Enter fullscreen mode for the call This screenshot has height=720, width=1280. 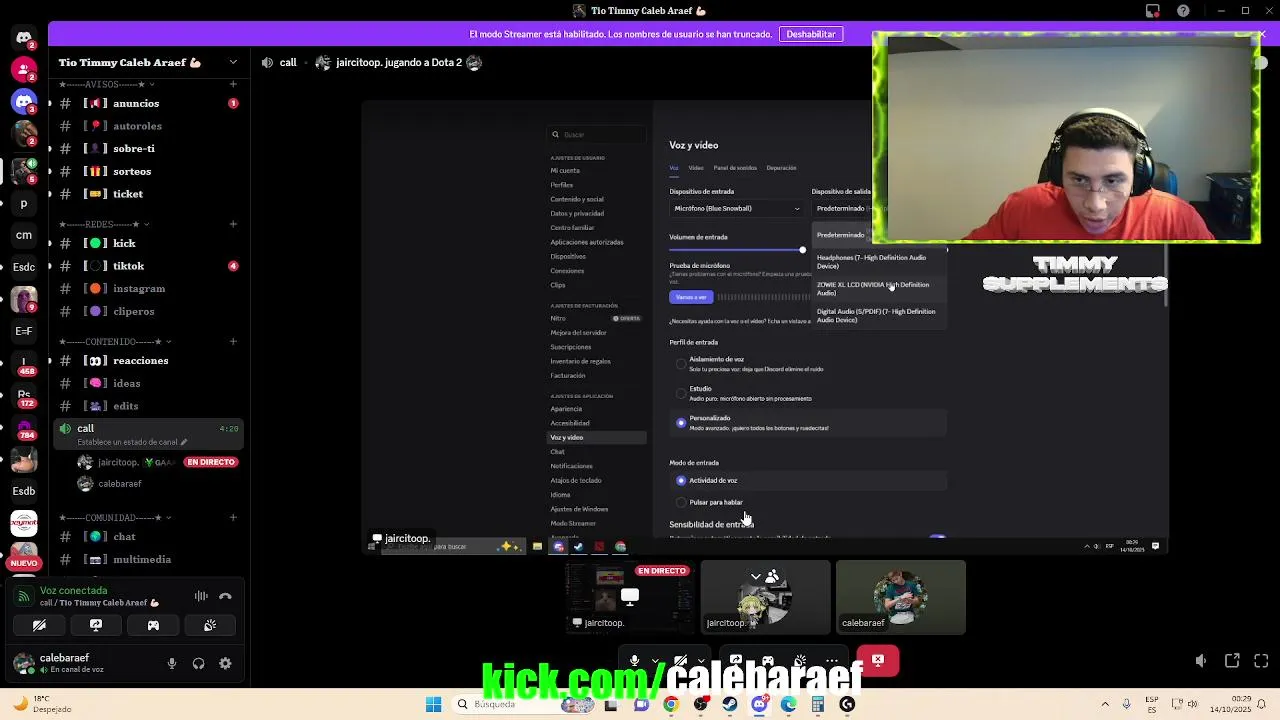[1261, 660]
